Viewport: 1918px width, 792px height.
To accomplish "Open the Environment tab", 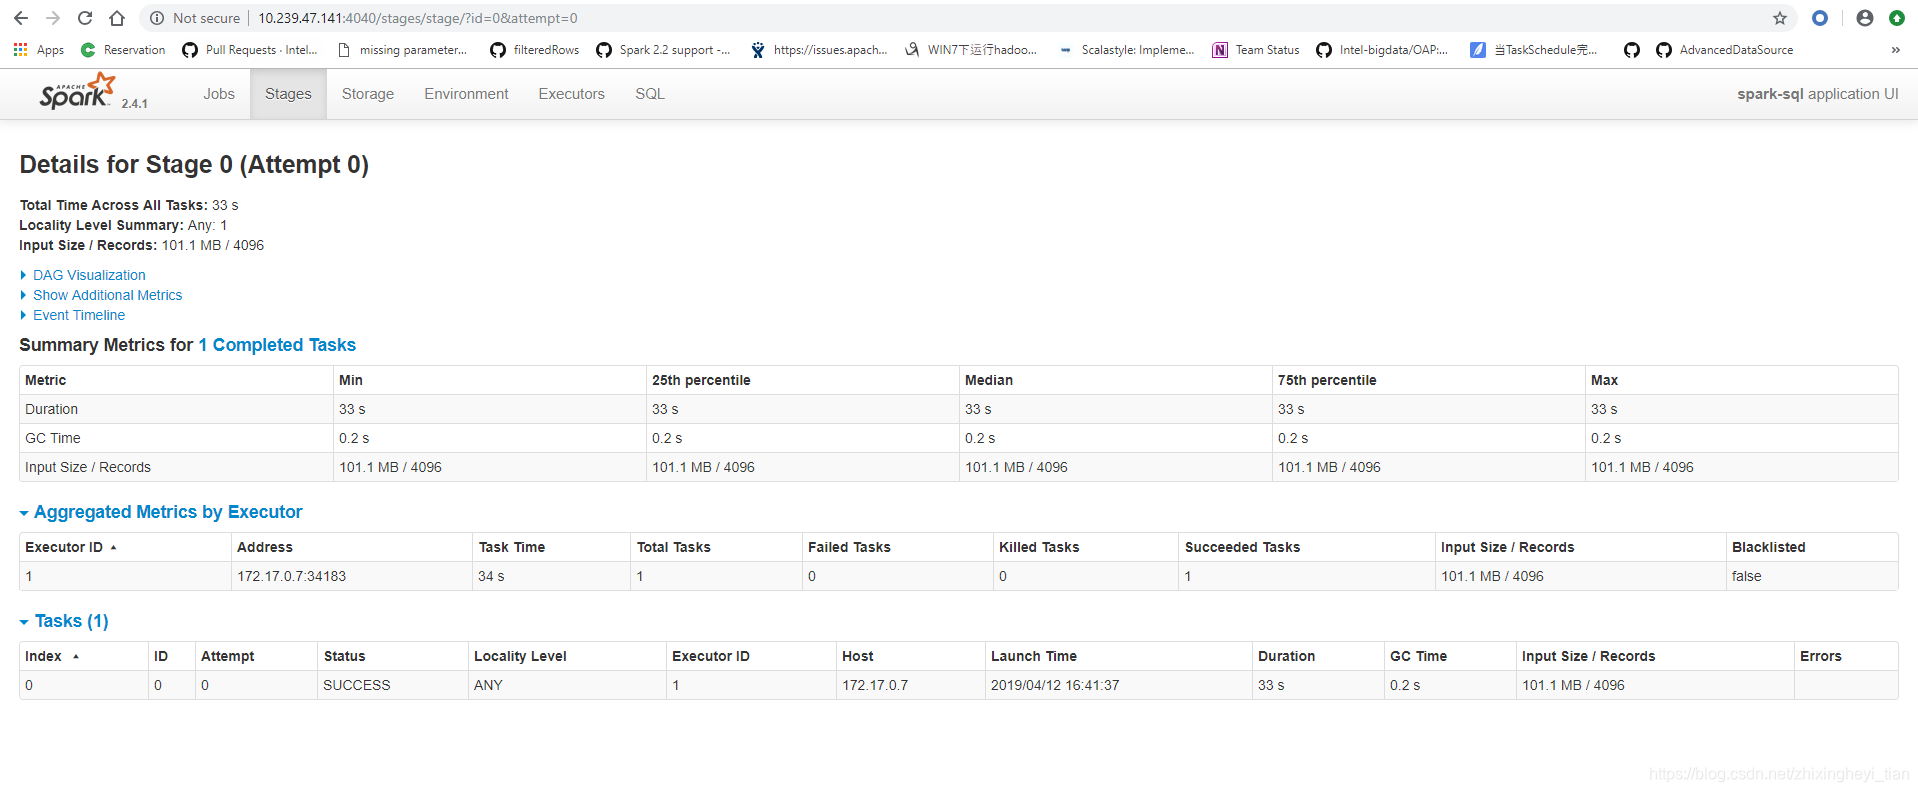I will pyautogui.click(x=466, y=94).
